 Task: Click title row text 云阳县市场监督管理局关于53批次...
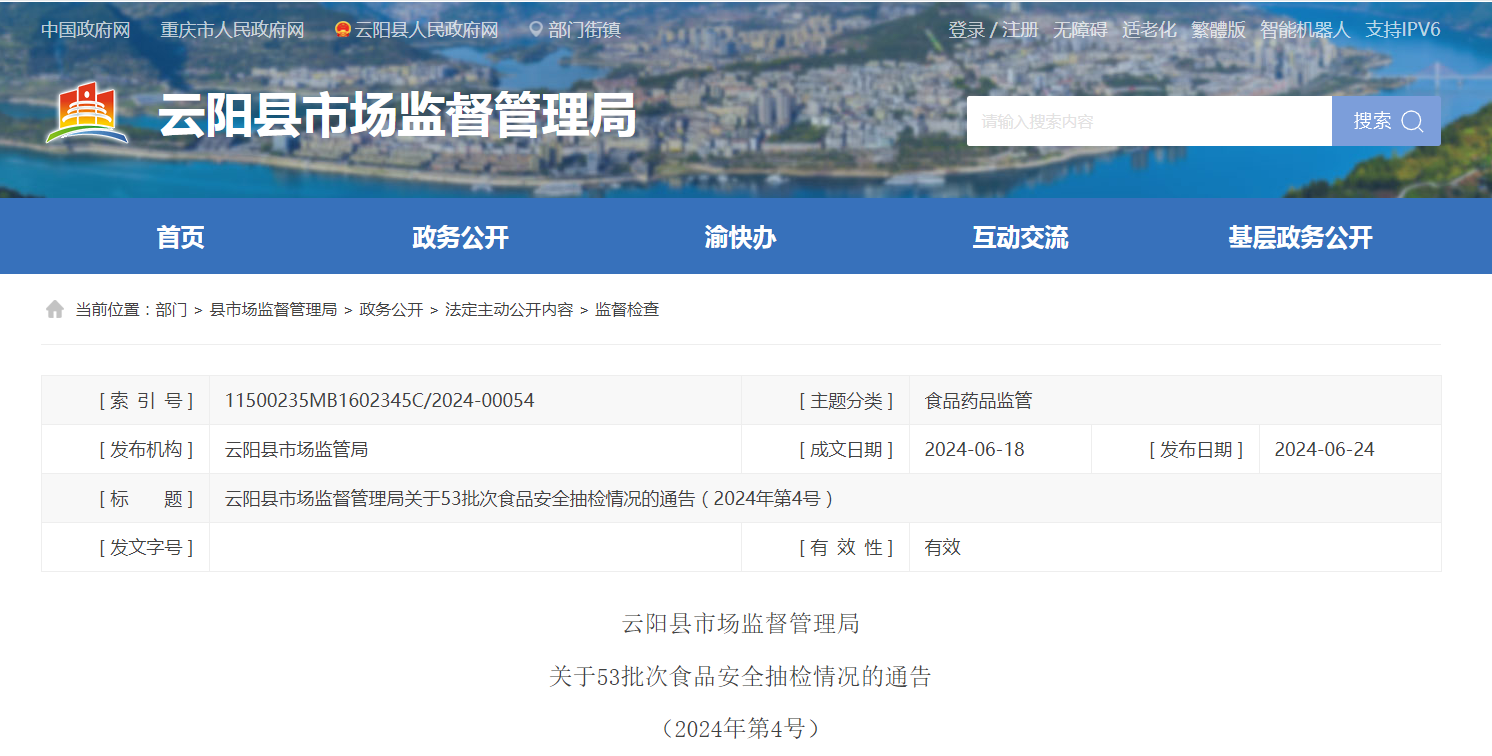[x=529, y=499]
